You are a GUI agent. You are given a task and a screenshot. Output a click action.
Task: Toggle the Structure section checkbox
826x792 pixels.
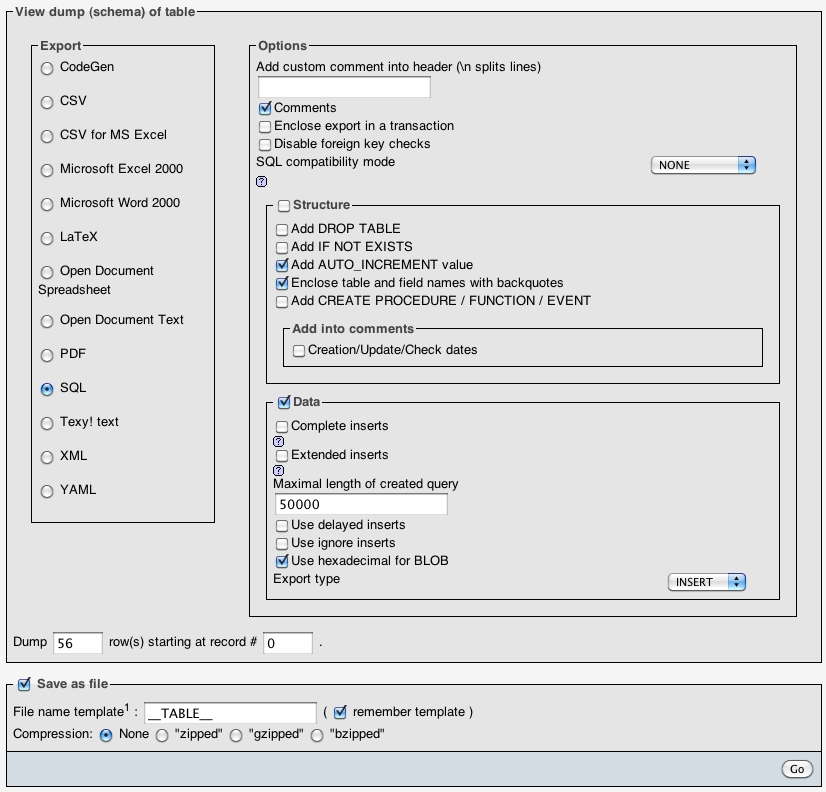(284, 206)
